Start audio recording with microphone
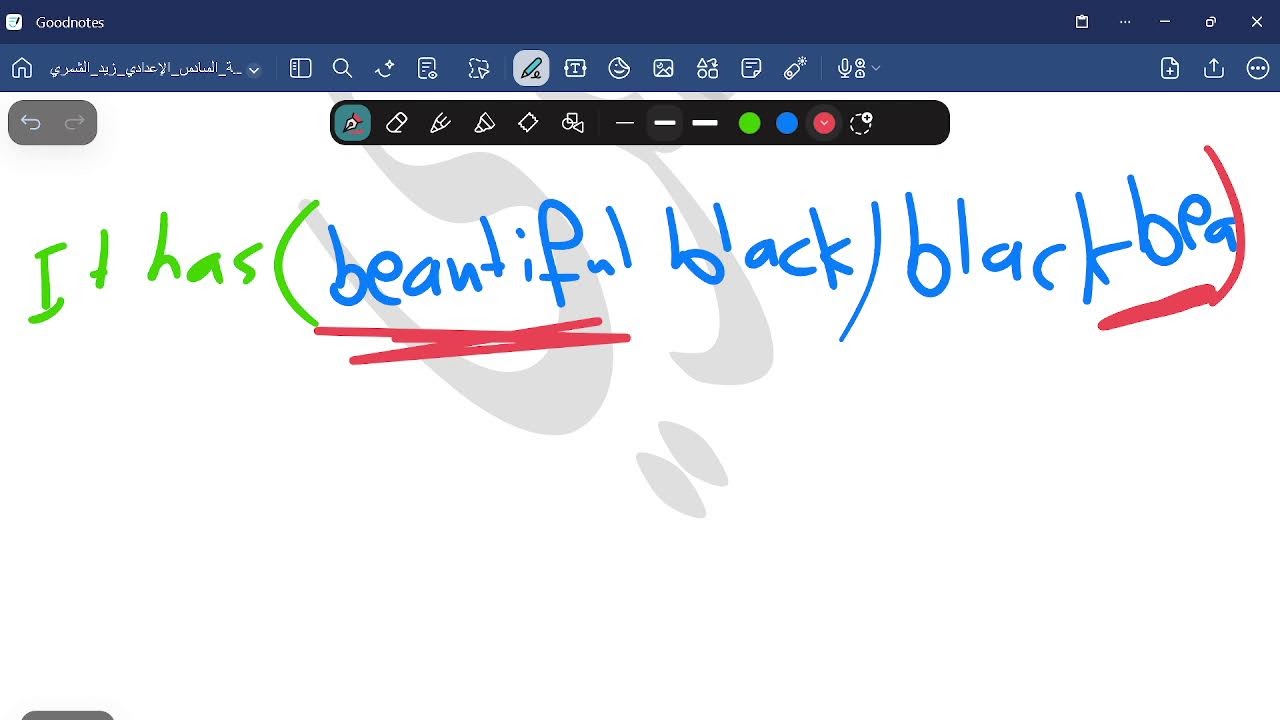 (x=851, y=68)
